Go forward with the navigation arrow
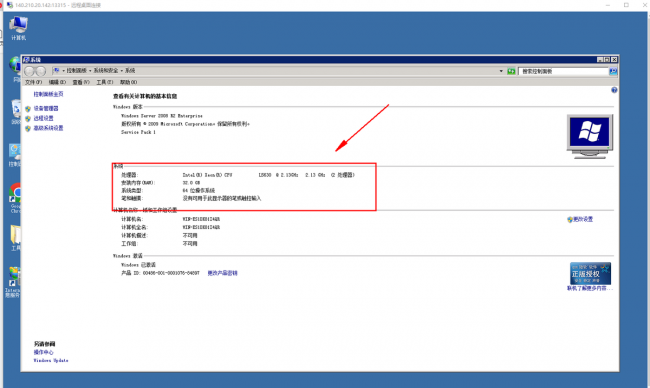 pos(40,71)
